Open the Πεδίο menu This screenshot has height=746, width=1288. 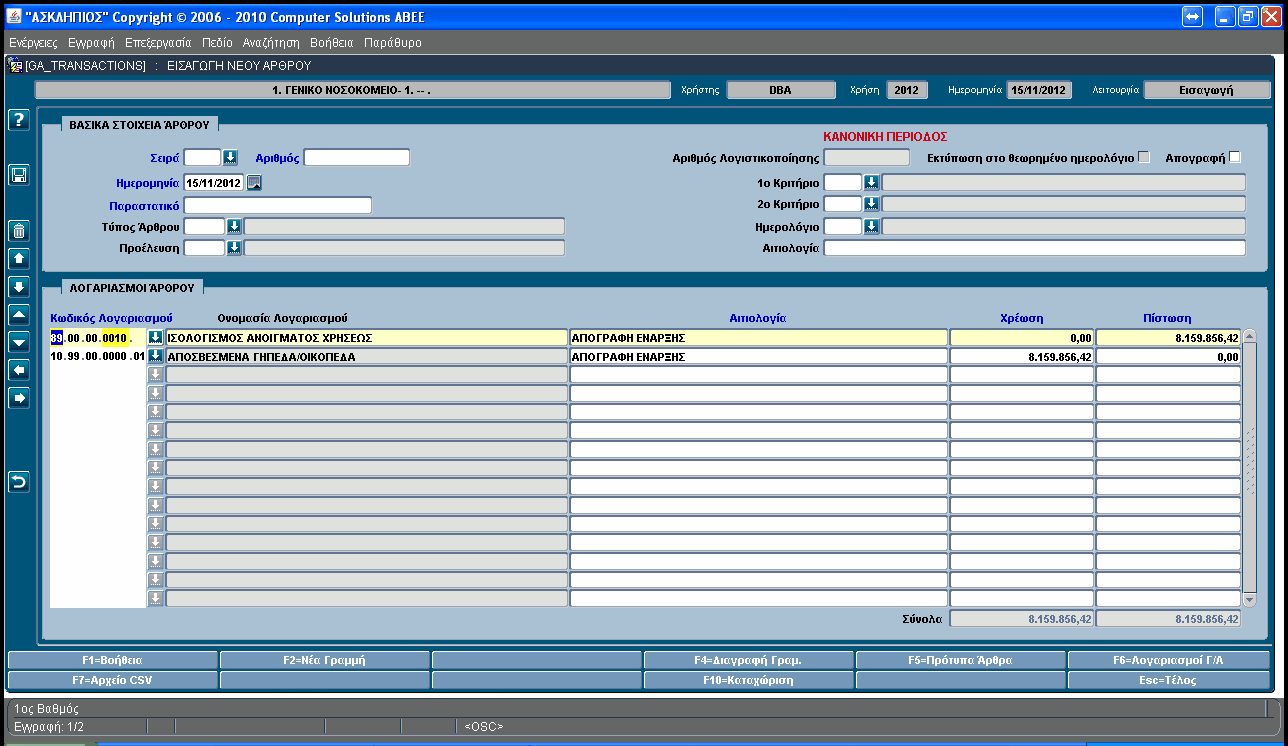point(217,43)
